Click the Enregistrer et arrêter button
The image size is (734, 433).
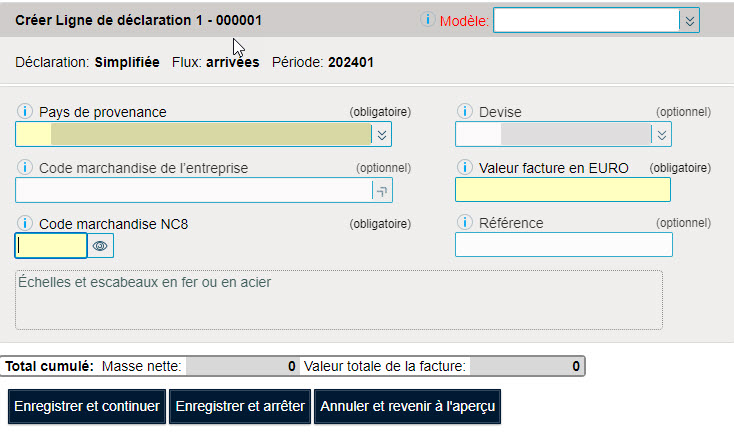click(240, 406)
